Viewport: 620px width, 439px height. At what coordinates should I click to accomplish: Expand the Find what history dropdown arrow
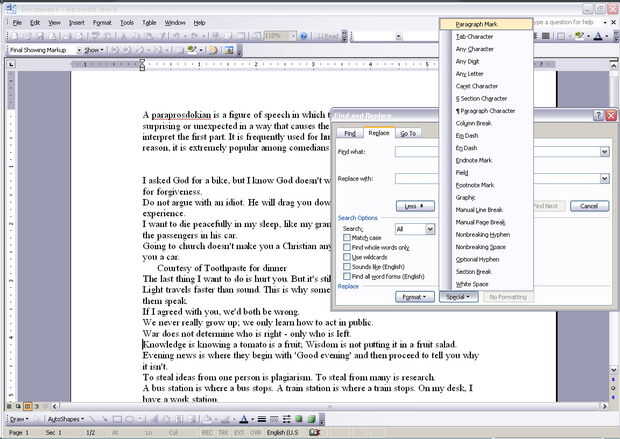(x=605, y=152)
